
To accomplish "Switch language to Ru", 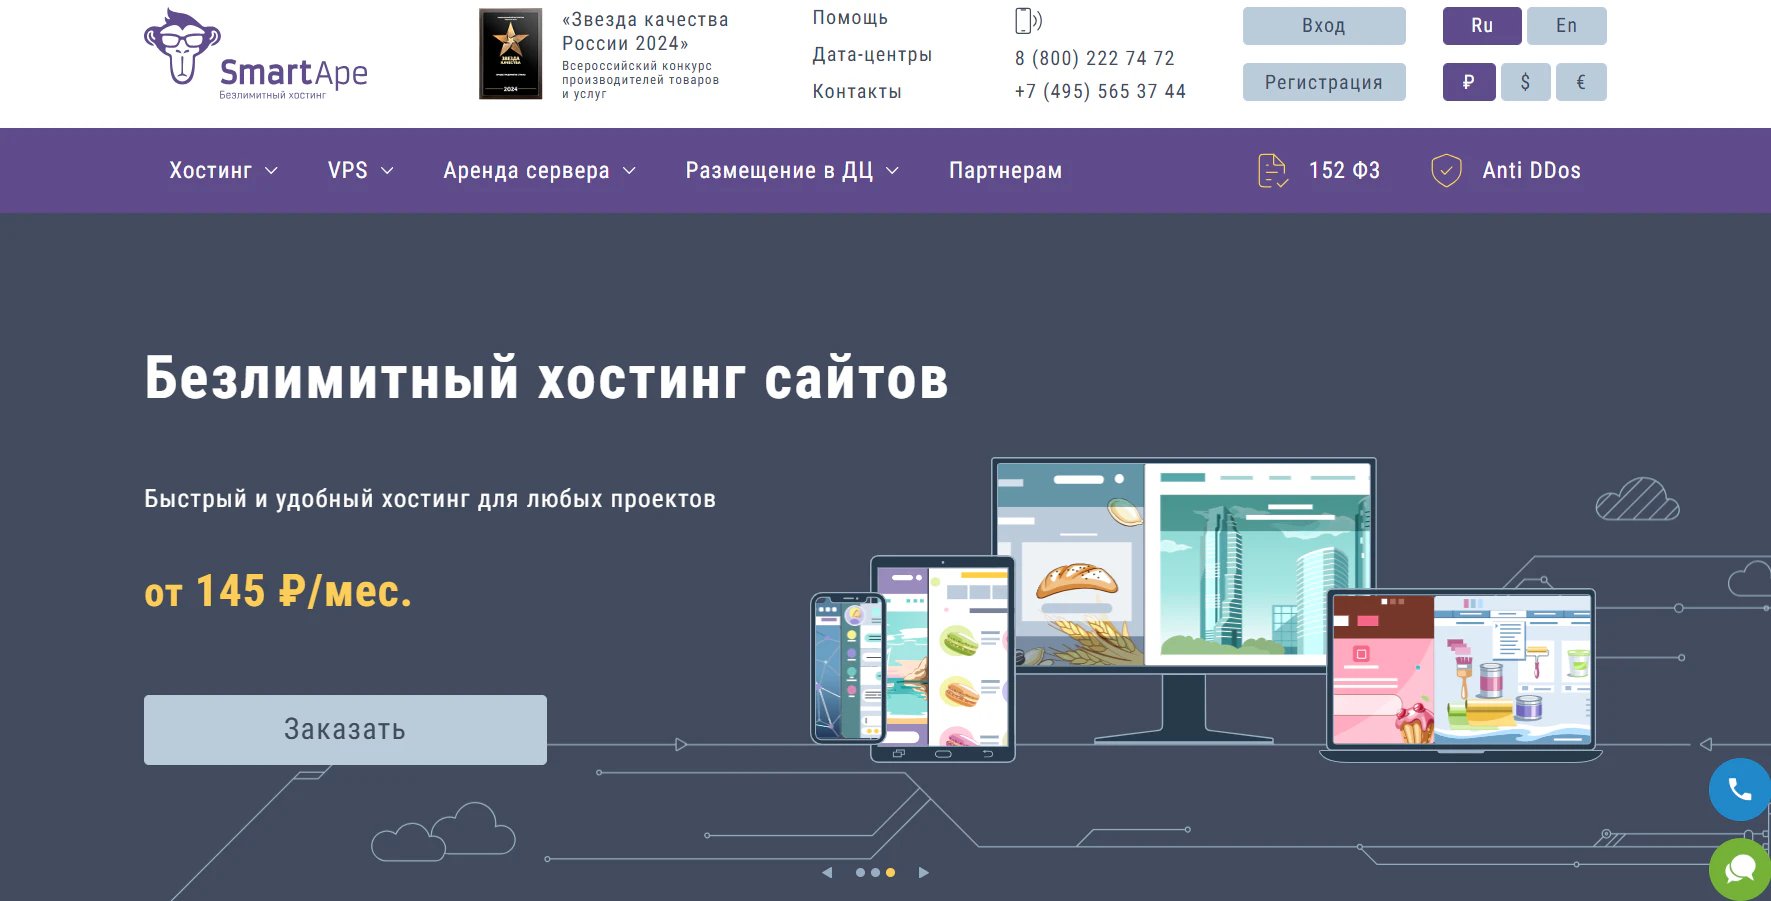I will [1482, 26].
